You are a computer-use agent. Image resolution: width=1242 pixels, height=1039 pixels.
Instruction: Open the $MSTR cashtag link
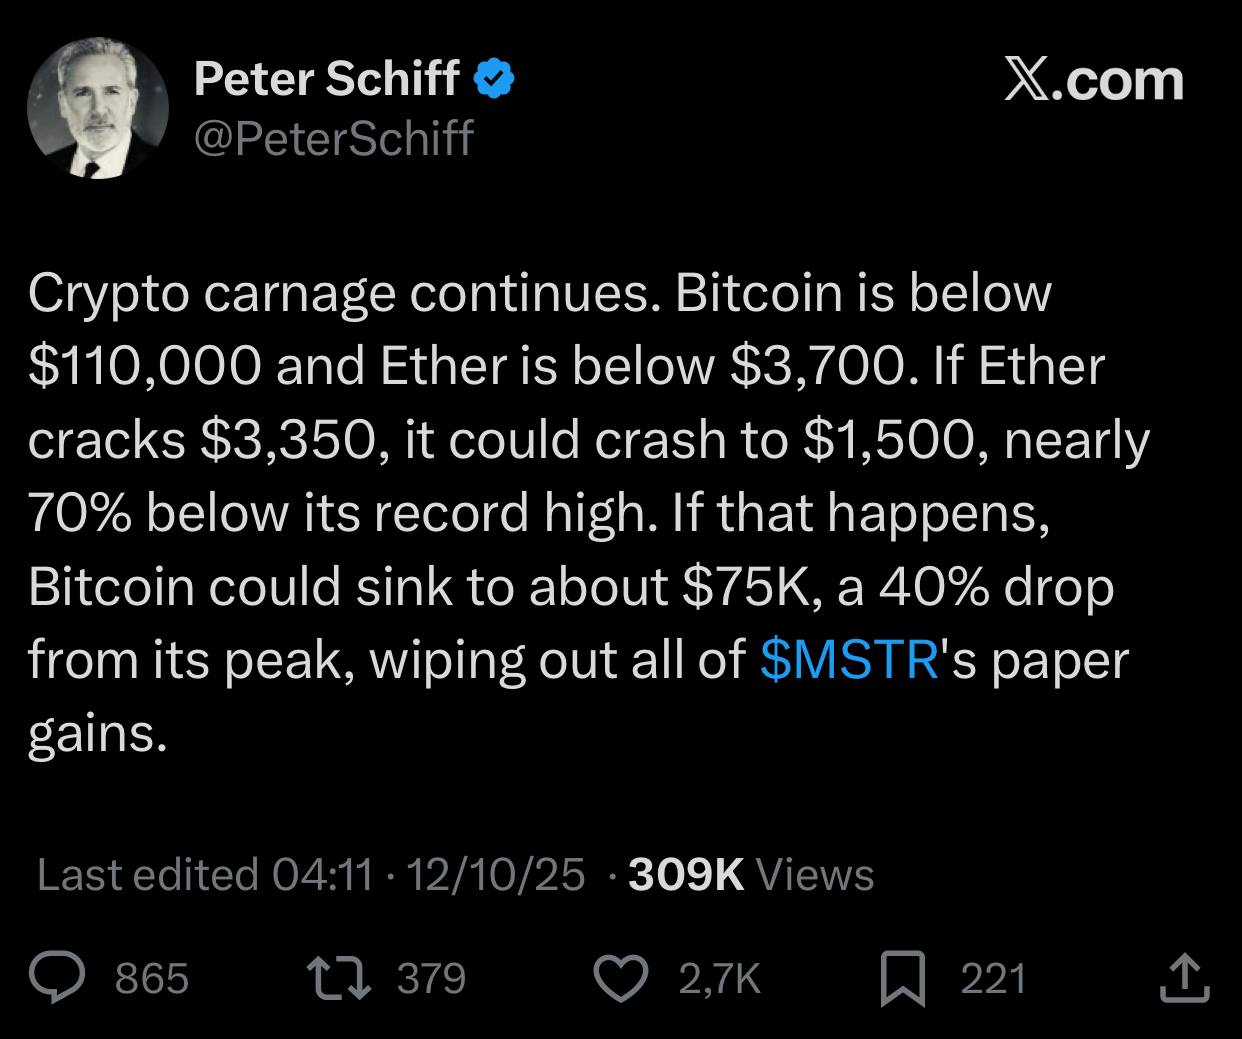[849, 660]
